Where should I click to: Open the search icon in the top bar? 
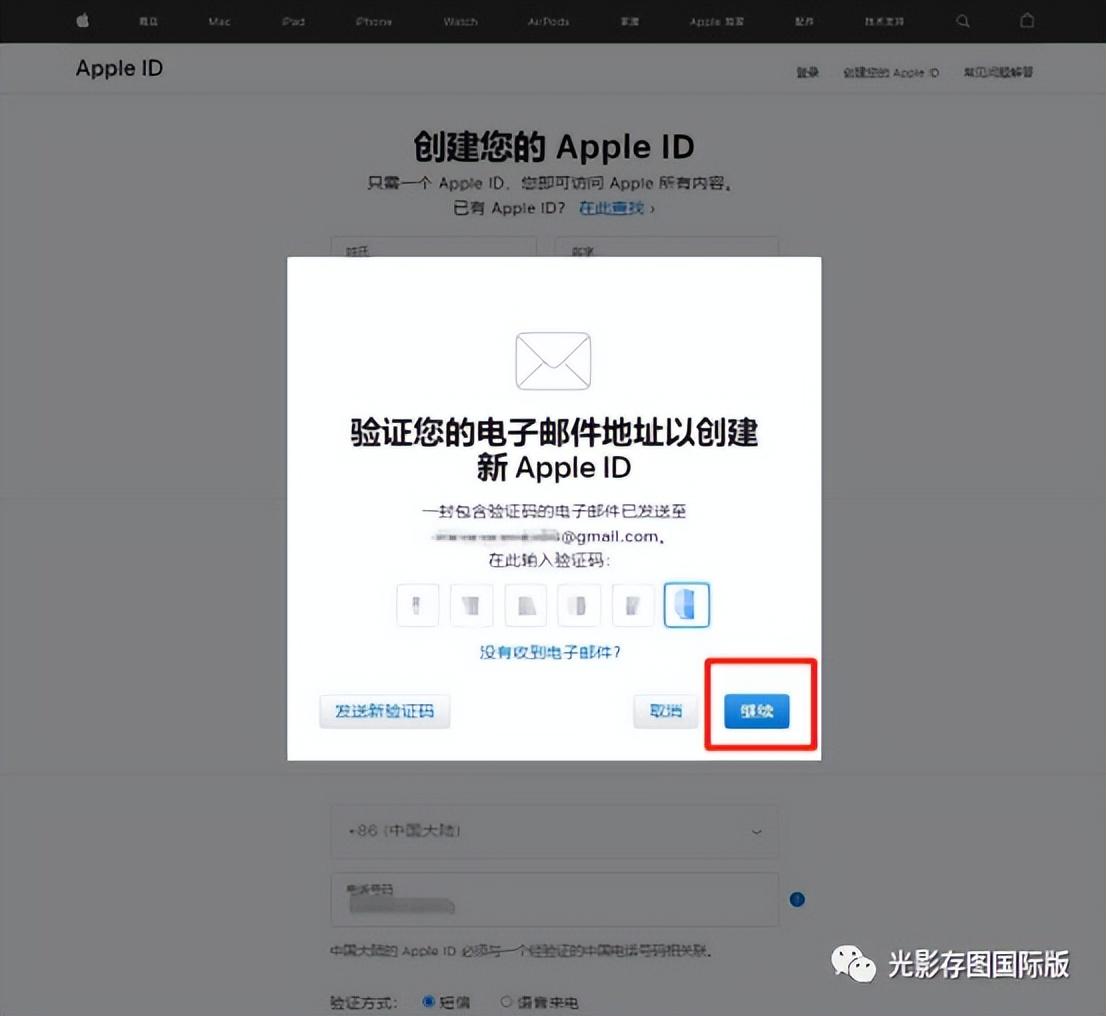coord(963,21)
